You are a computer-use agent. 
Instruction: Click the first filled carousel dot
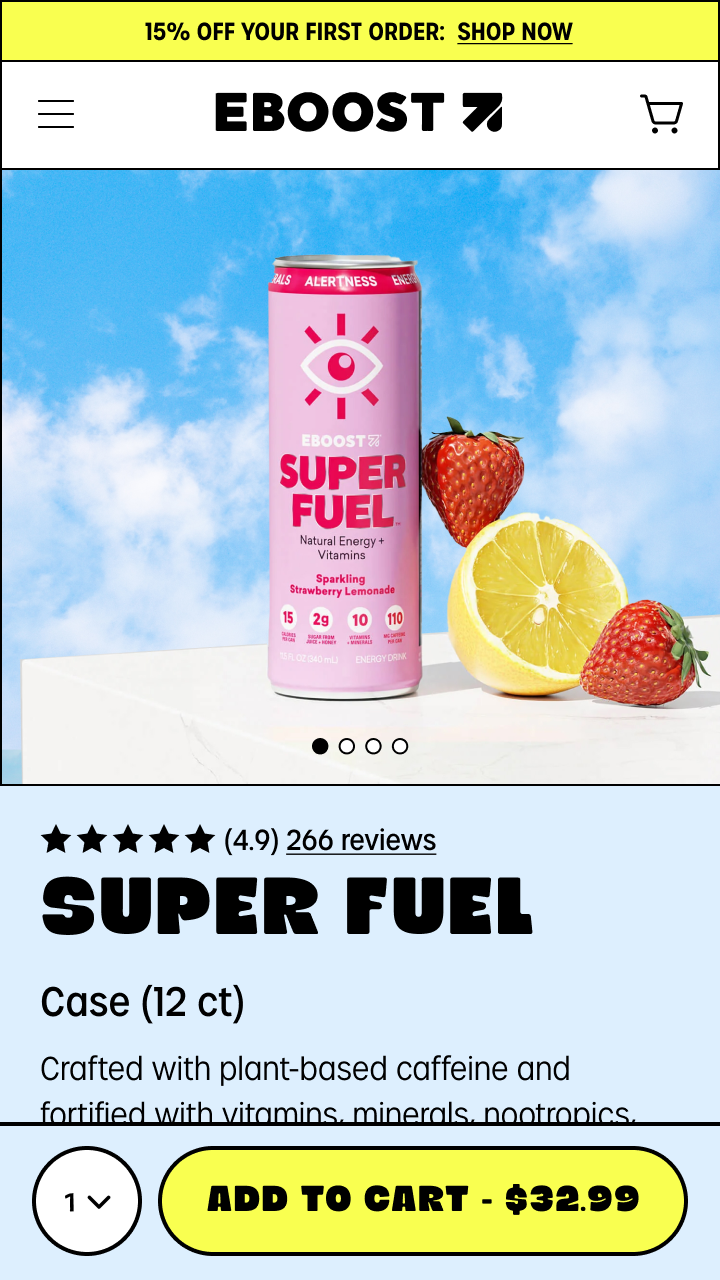pyautogui.click(x=320, y=746)
